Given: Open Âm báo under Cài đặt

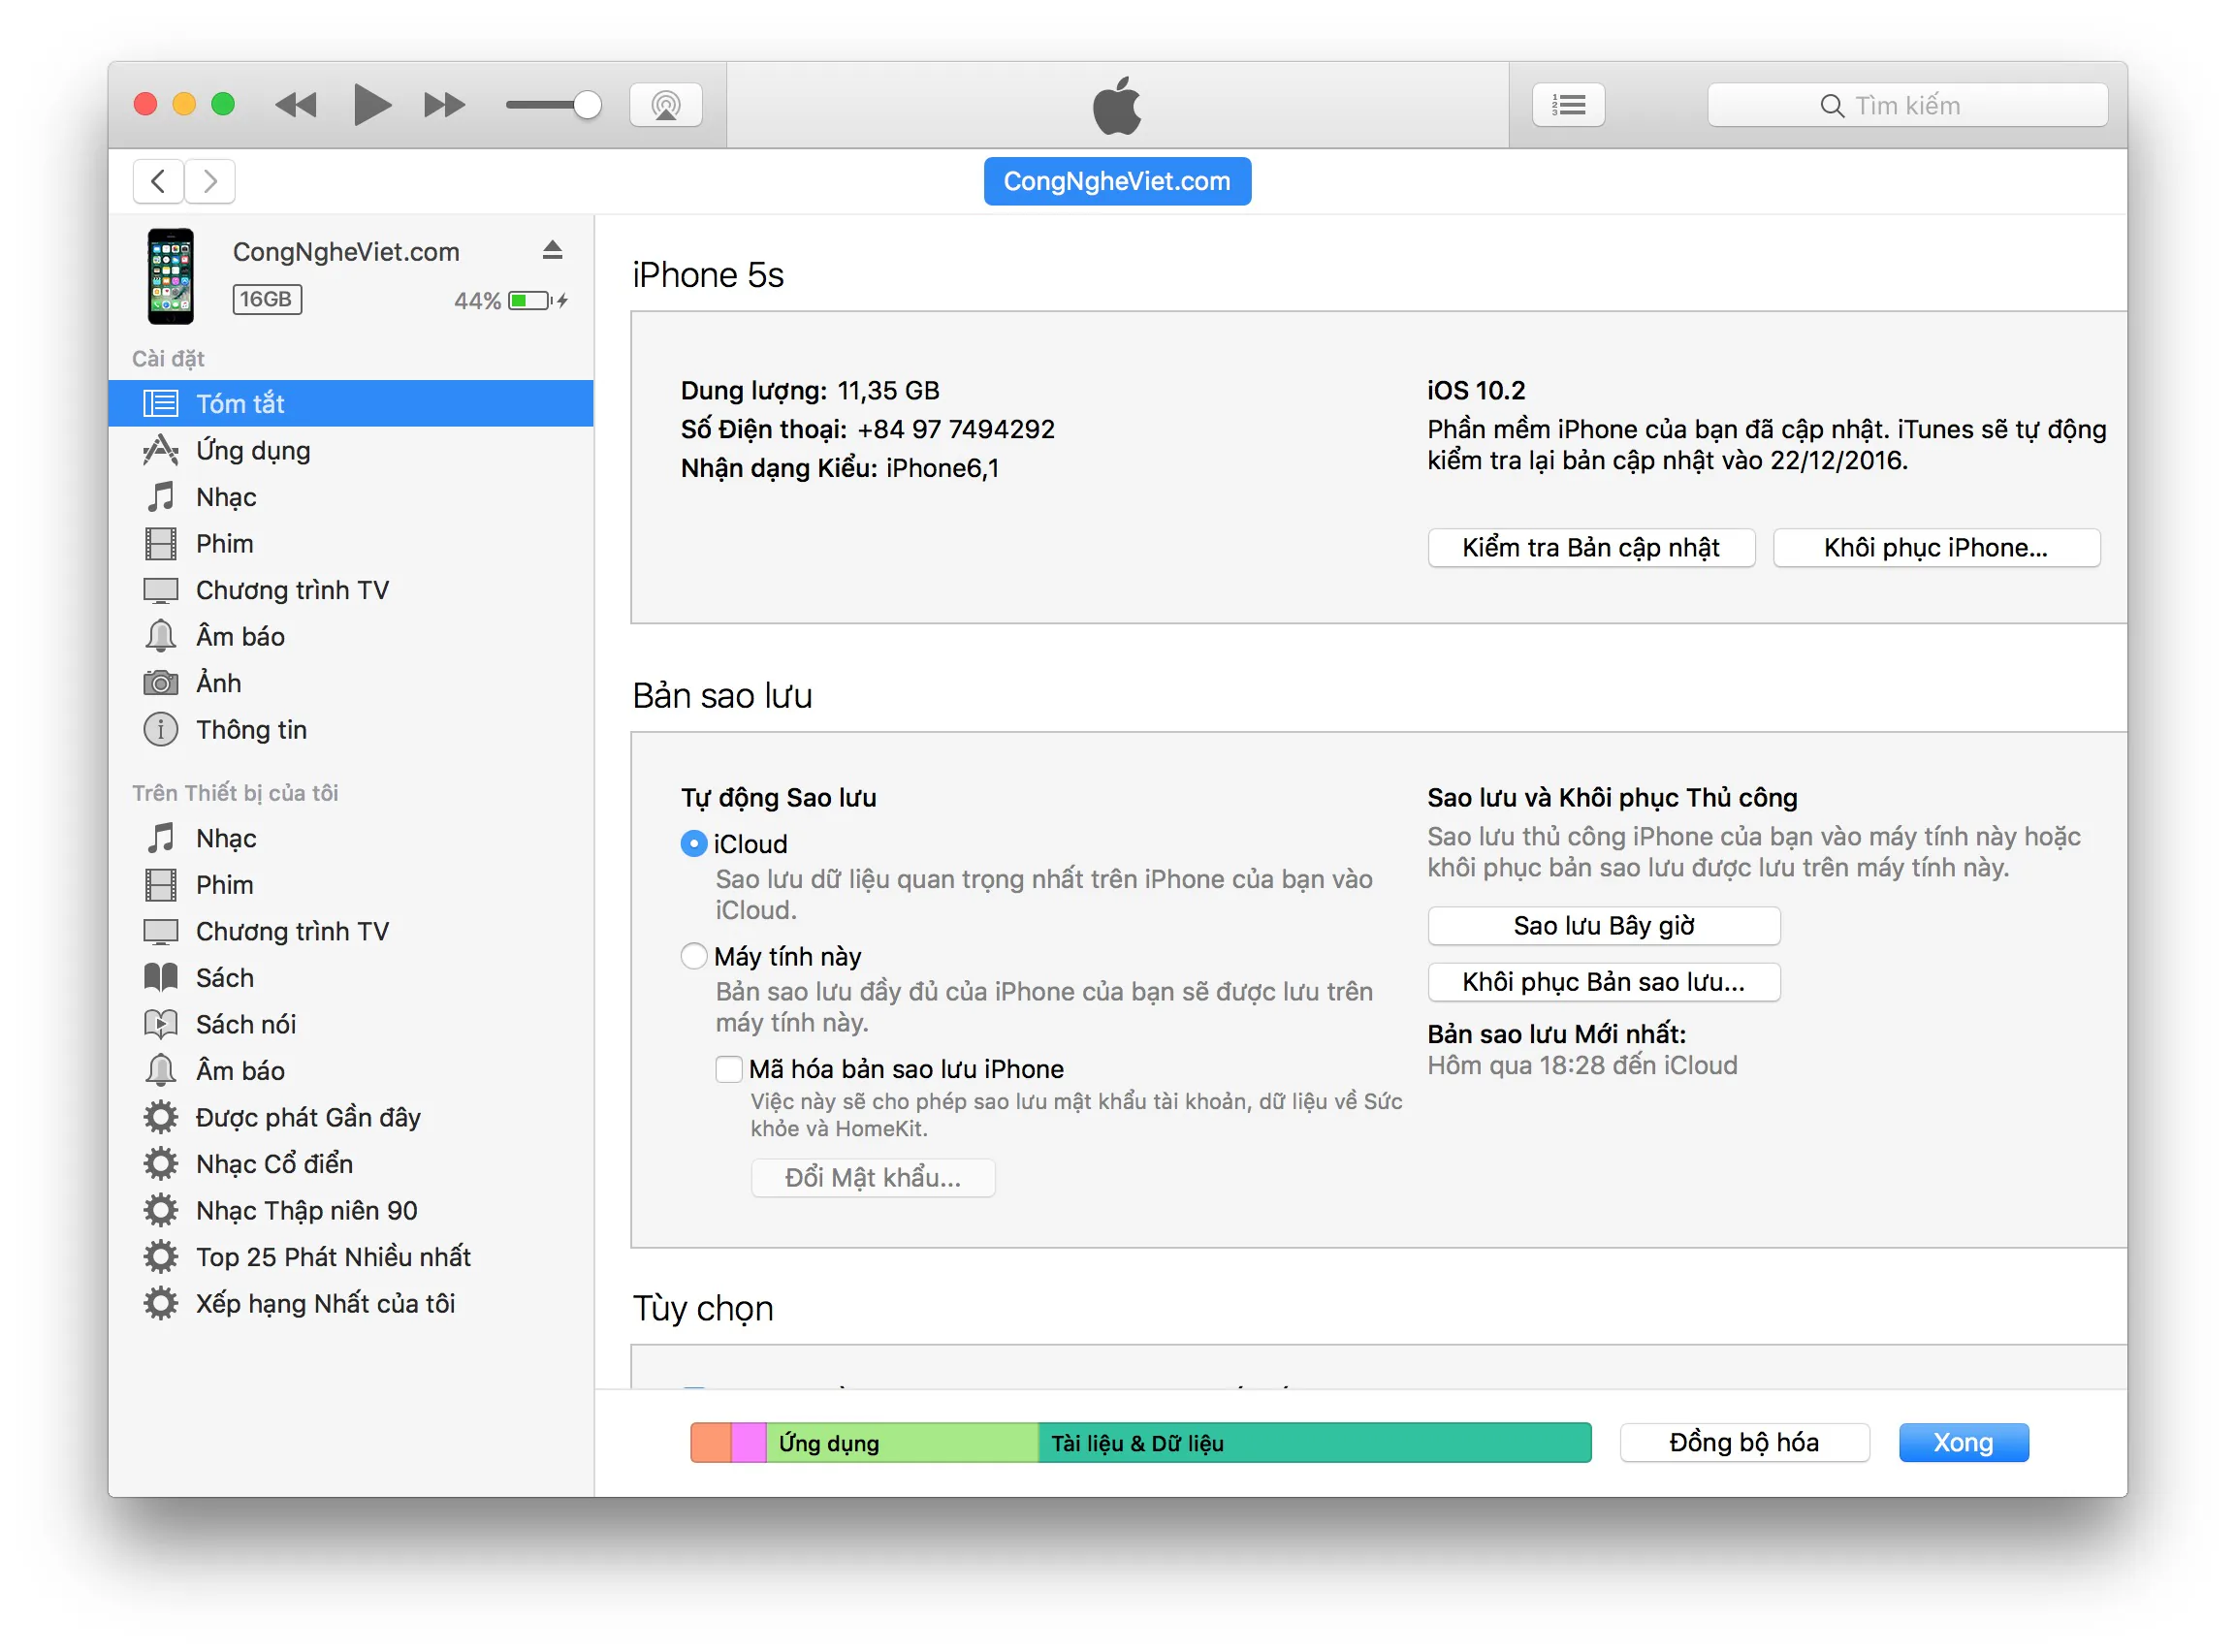Looking at the screenshot, I should point(351,636).
